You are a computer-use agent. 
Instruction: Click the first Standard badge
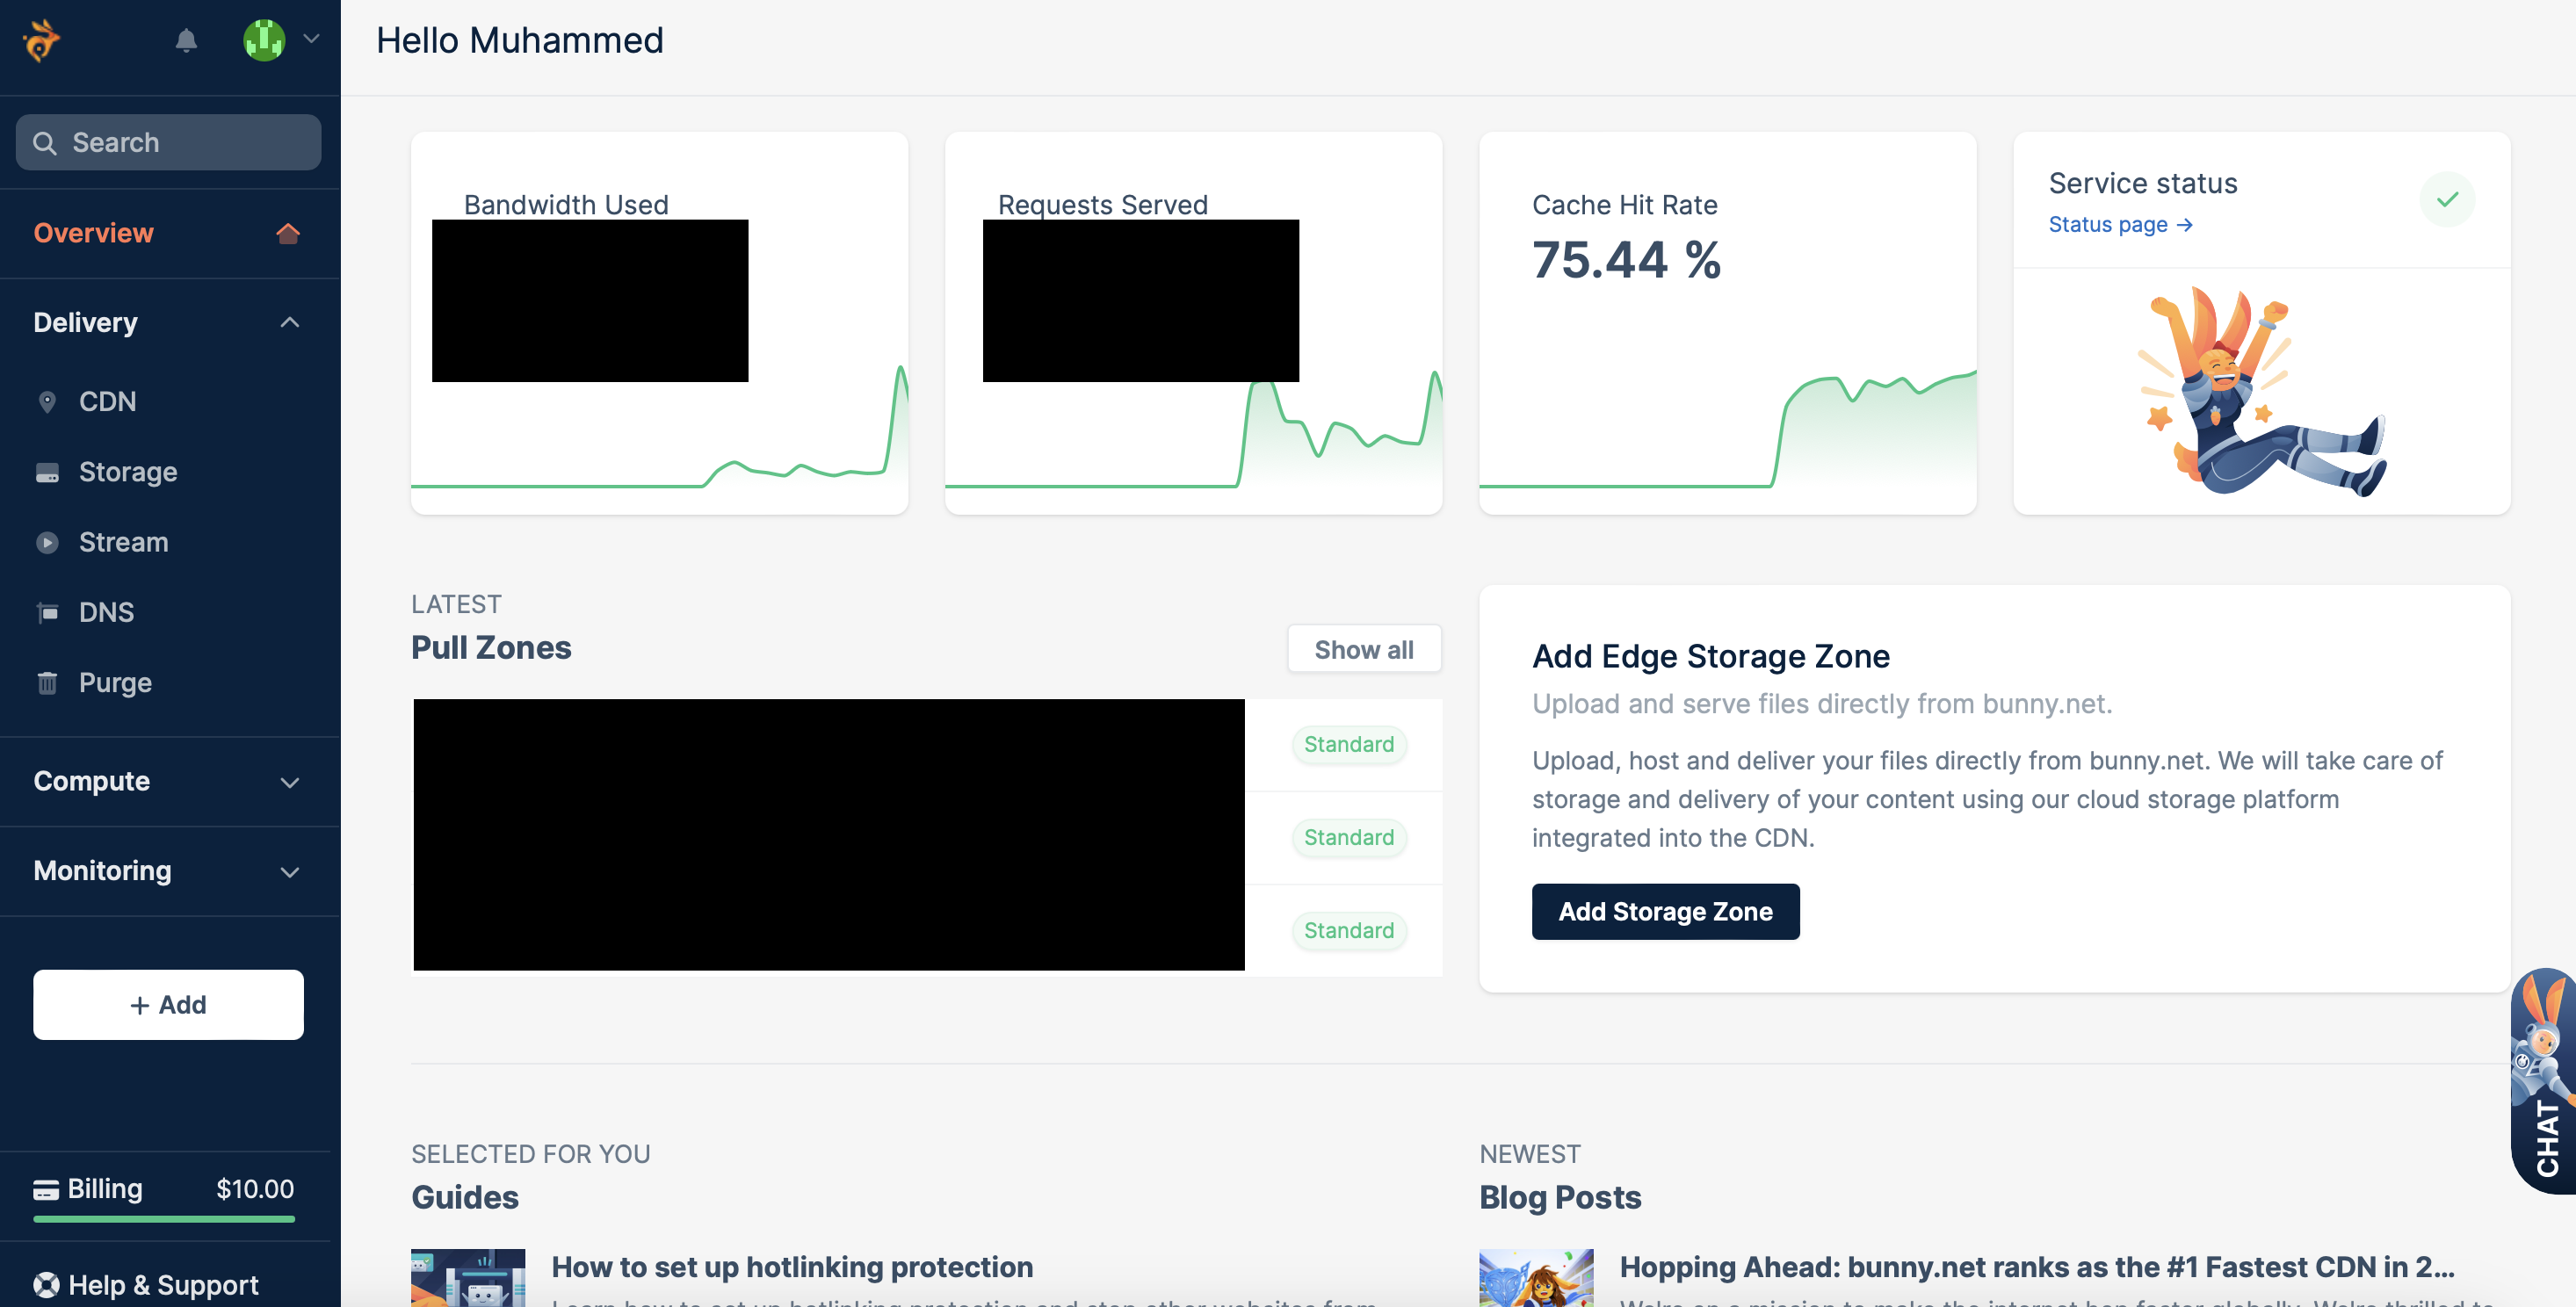[x=1348, y=744]
